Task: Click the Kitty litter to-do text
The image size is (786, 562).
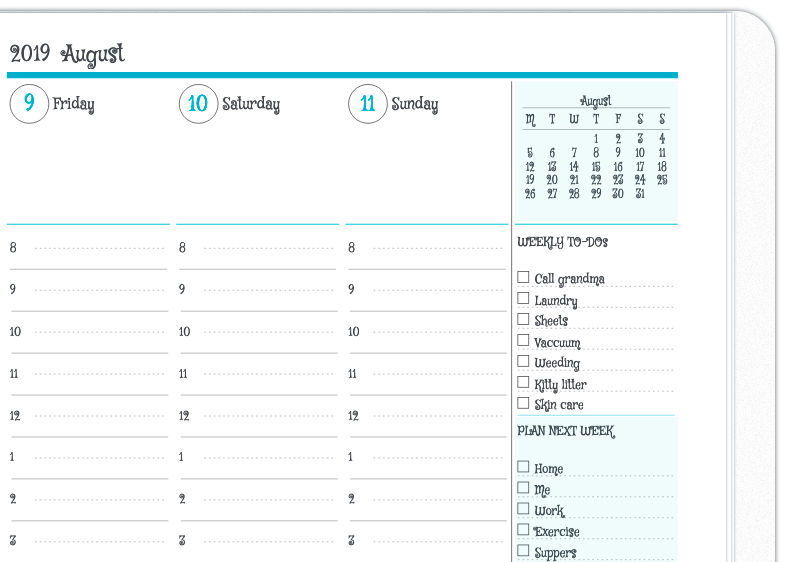Action: [x=560, y=385]
